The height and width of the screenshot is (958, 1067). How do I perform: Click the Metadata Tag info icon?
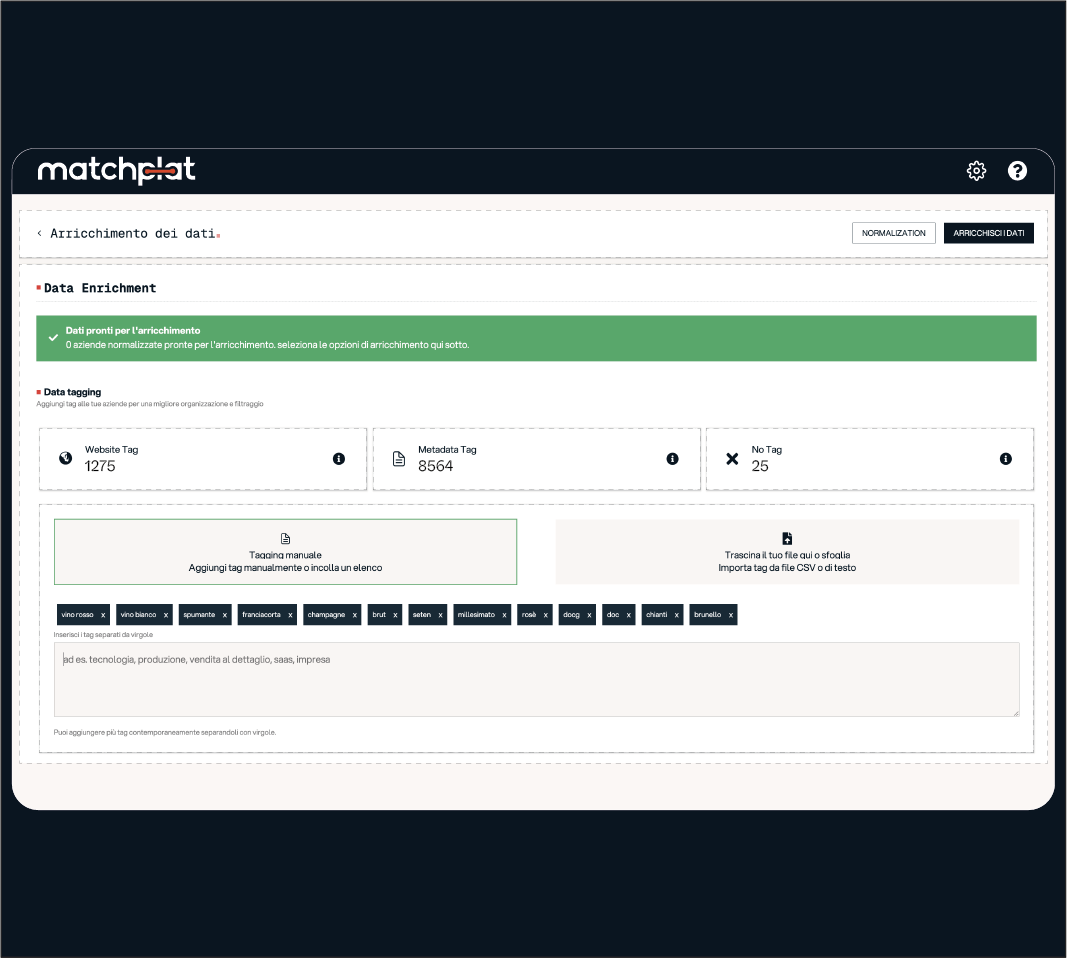coord(672,459)
